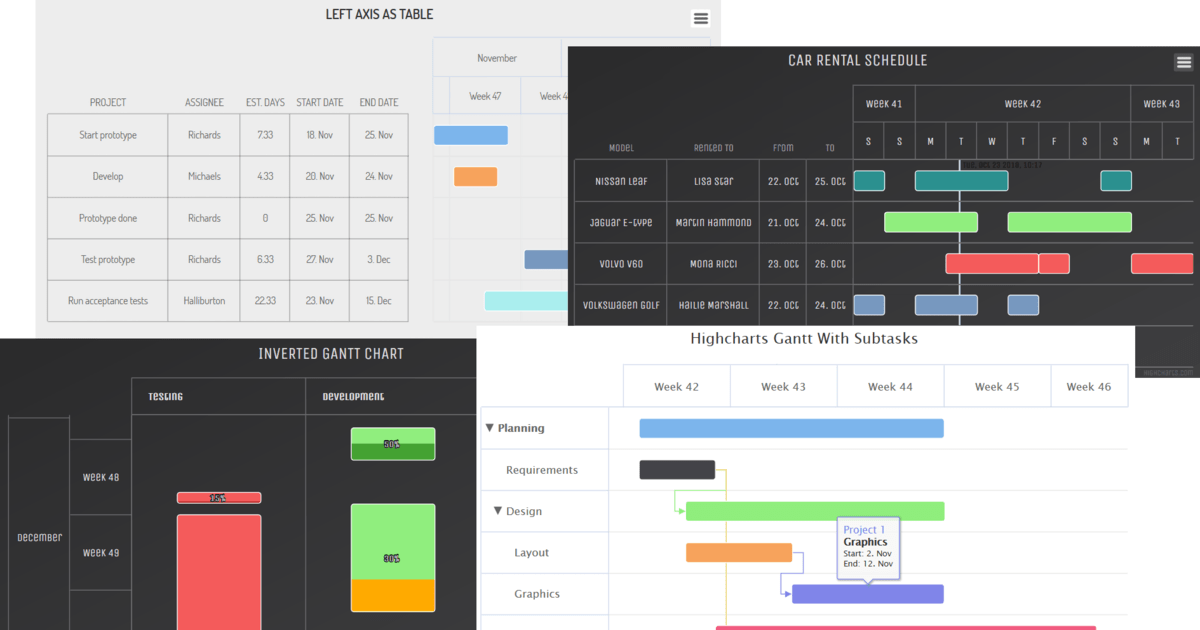Click the EST. DAYS column header
This screenshot has height=630, width=1200.
[x=265, y=103]
